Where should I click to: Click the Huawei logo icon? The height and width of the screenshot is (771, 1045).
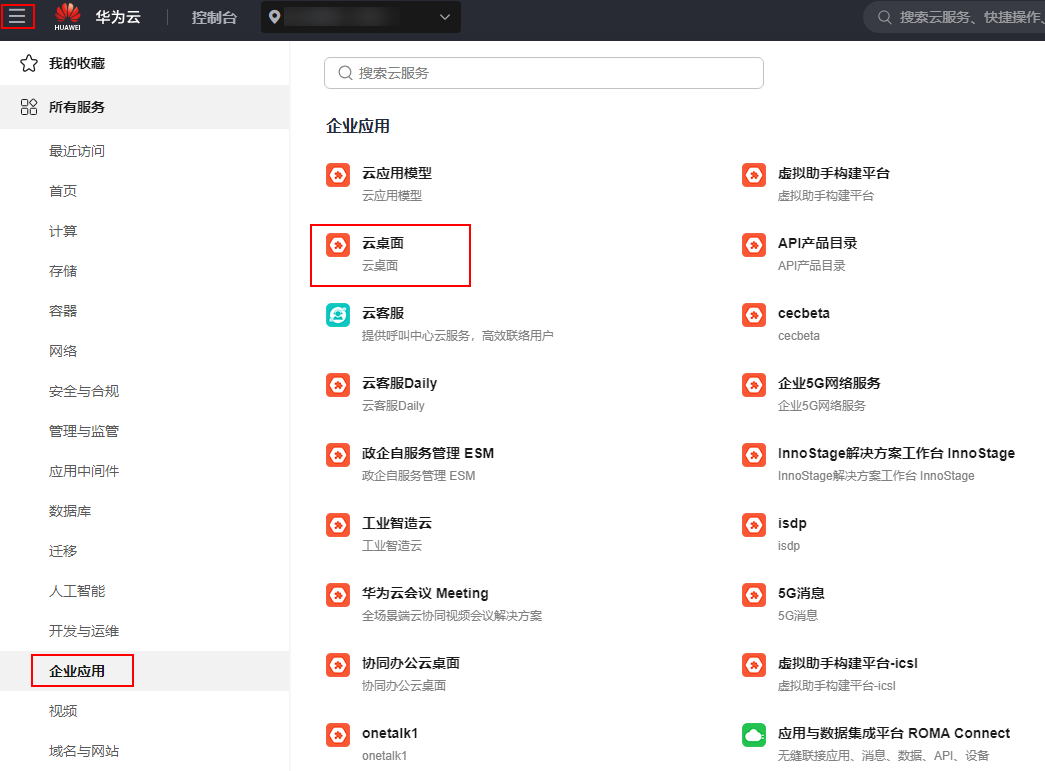(x=67, y=17)
